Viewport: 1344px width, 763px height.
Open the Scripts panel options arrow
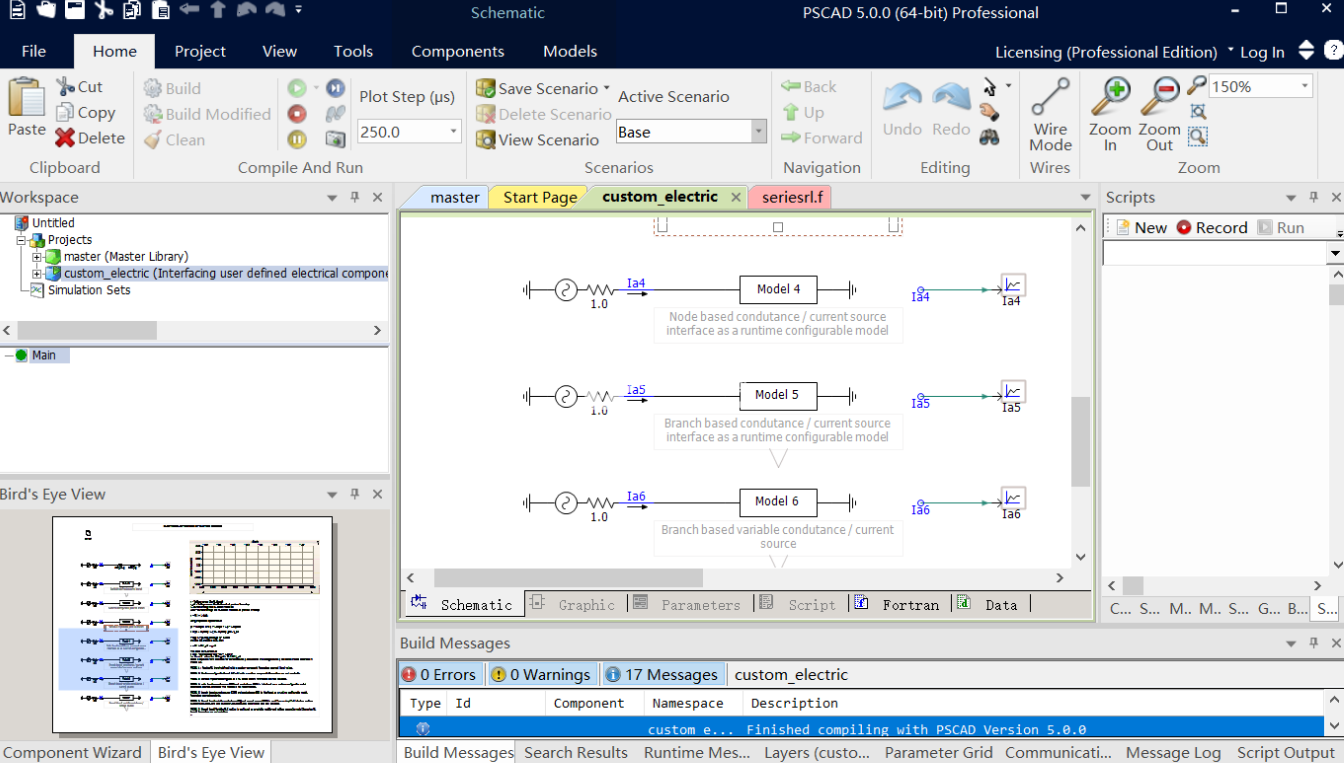click(x=1291, y=198)
